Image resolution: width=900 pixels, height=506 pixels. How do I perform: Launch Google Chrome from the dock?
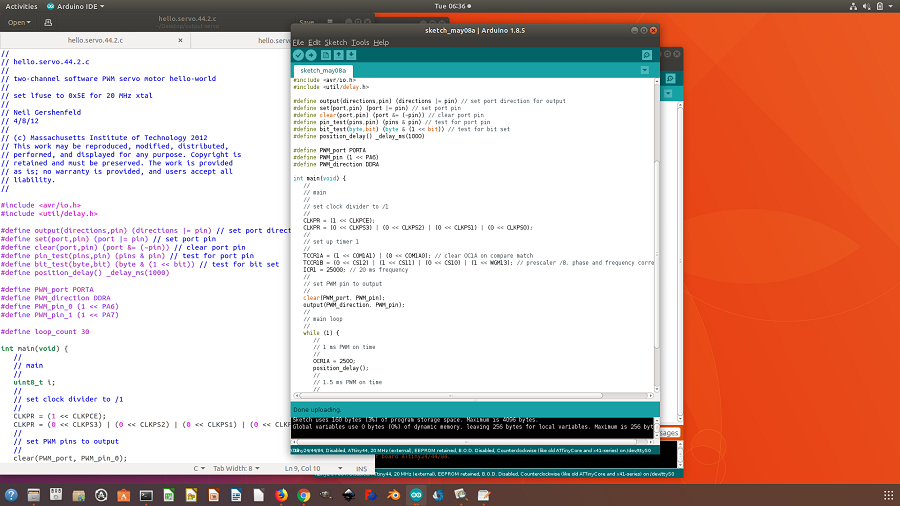pos(304,495)
